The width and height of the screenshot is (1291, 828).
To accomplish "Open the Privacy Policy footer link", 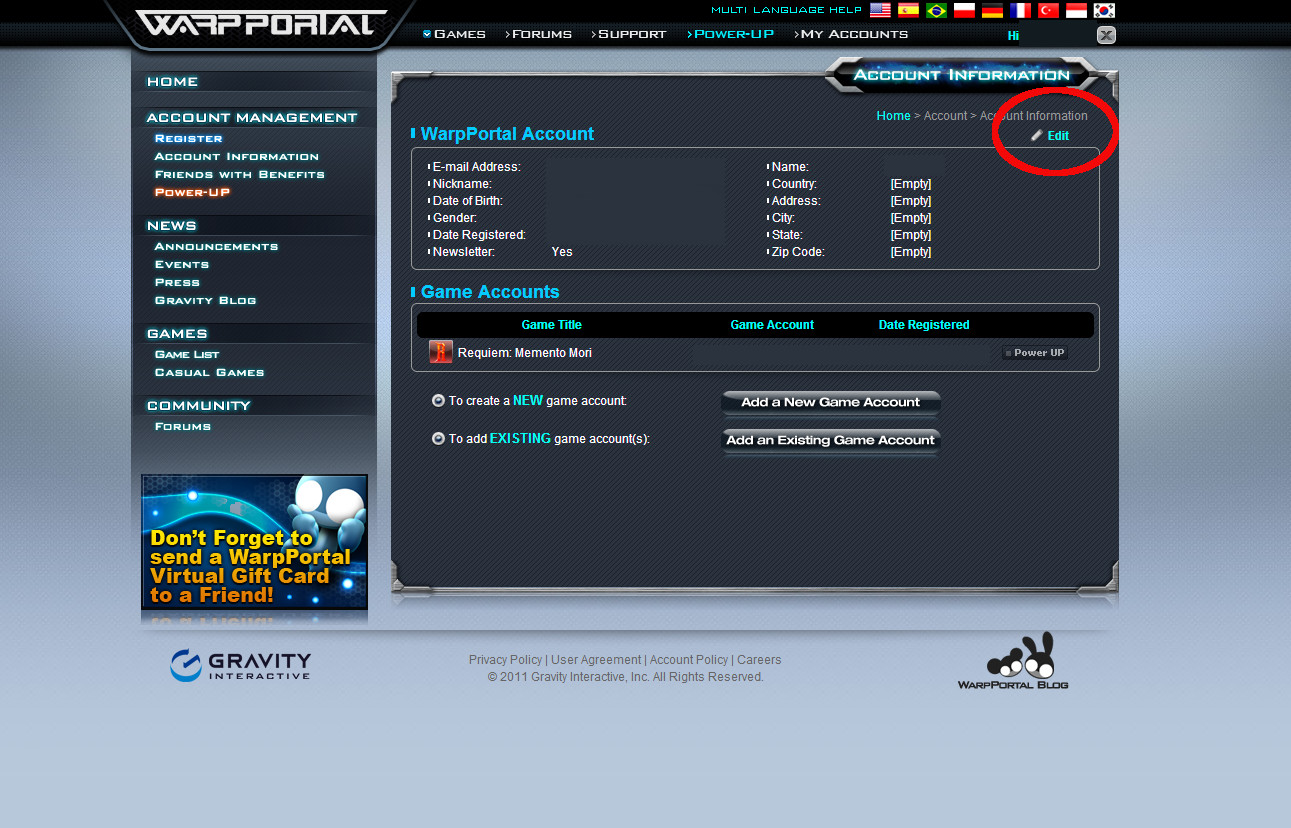I will (x=505, y=660).
